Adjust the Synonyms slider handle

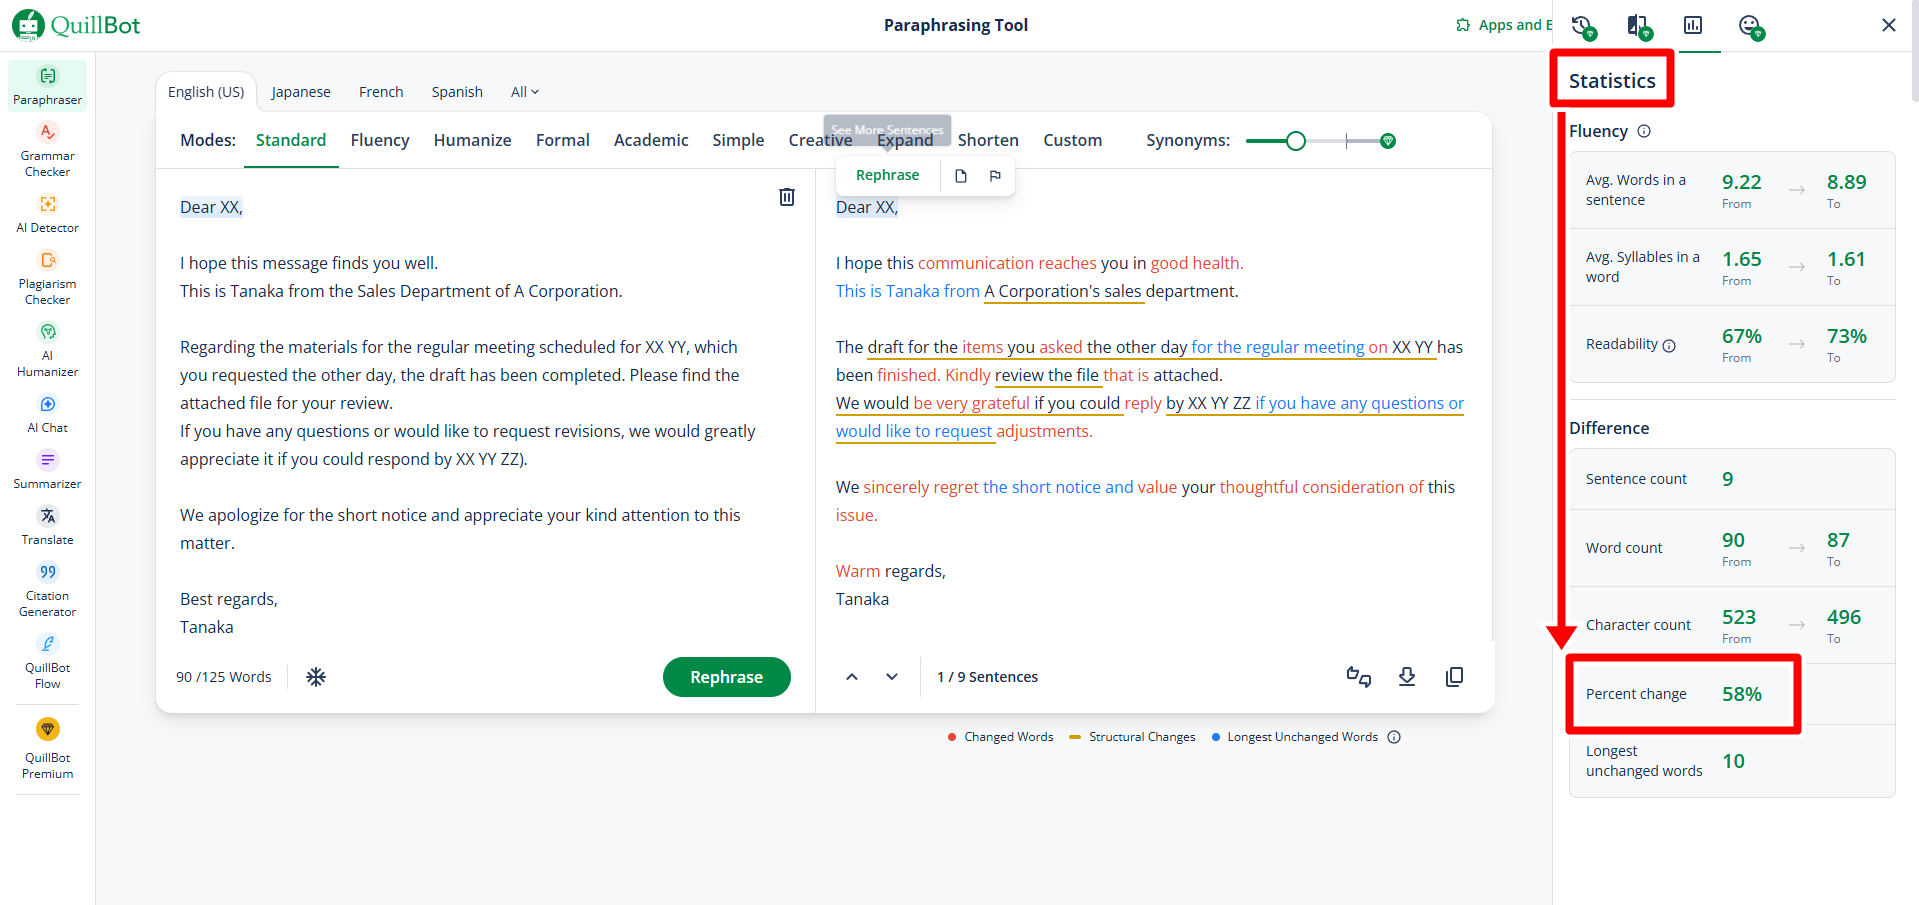[1296, 141]
